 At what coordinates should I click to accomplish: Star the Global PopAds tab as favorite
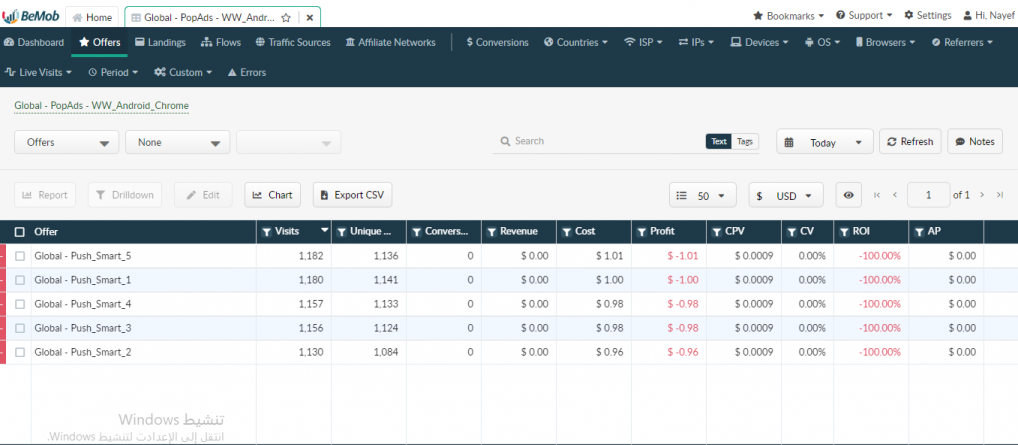pos(286,17)
